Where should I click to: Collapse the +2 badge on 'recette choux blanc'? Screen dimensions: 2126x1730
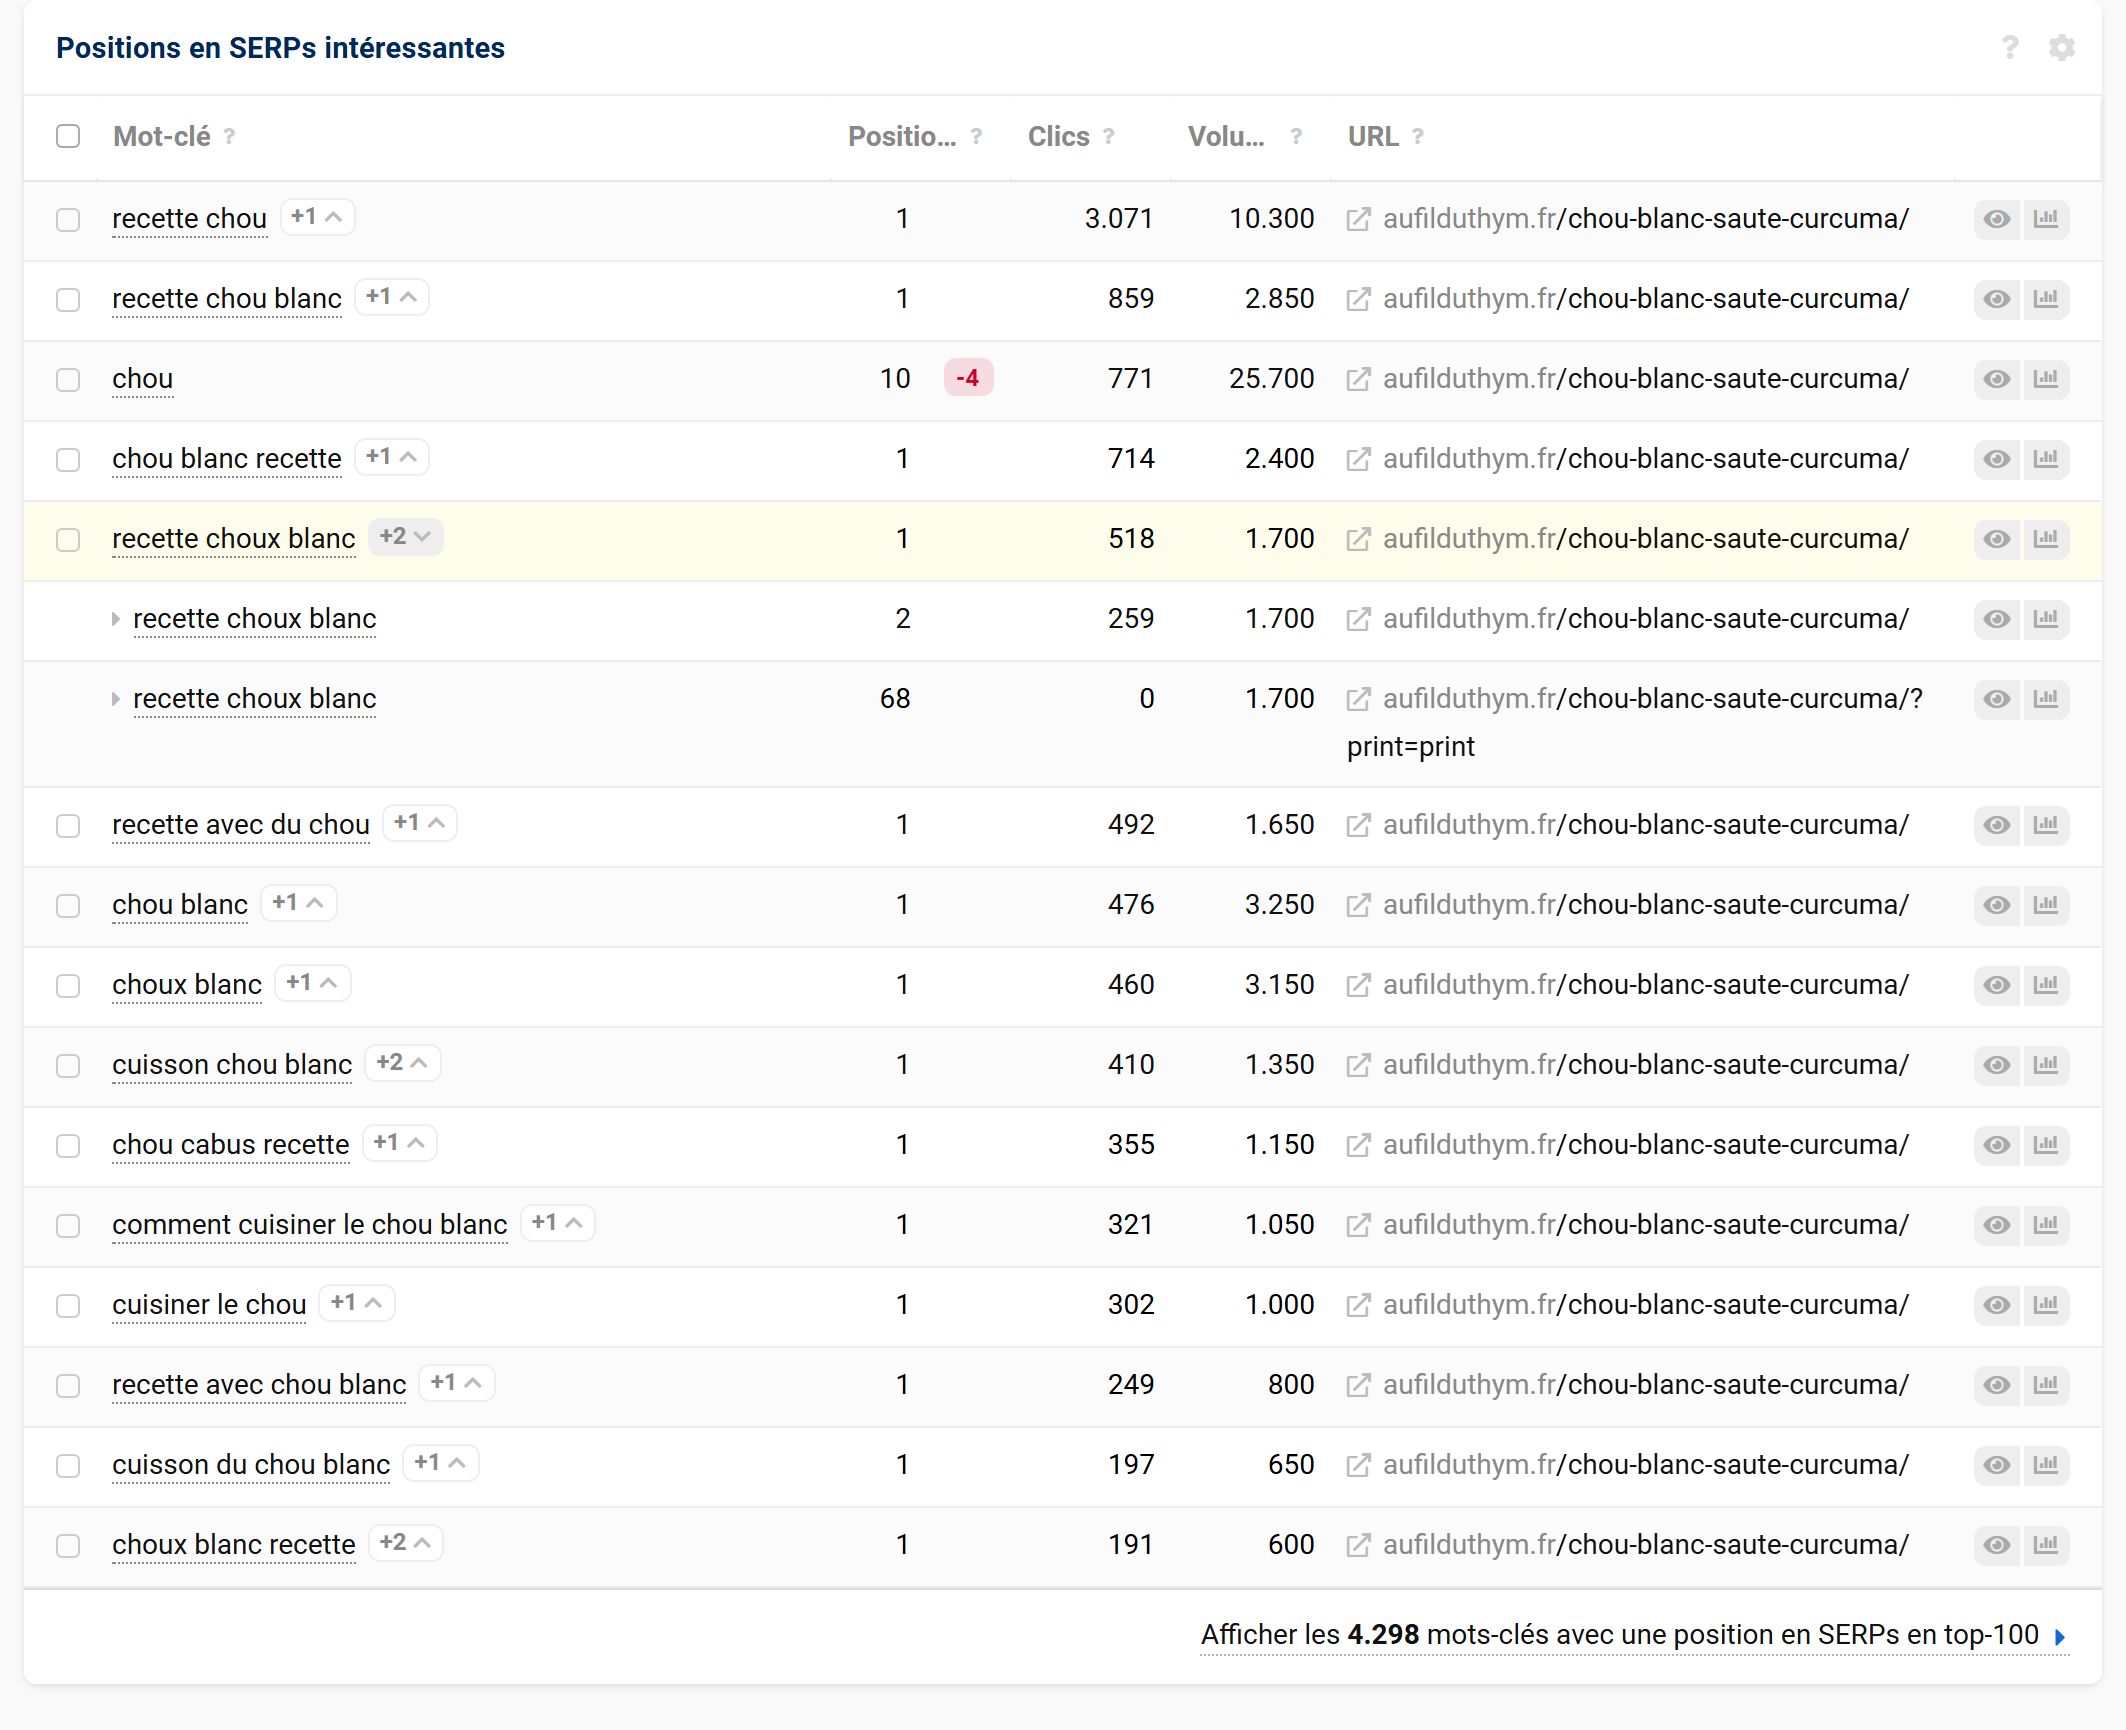(405, 537)
